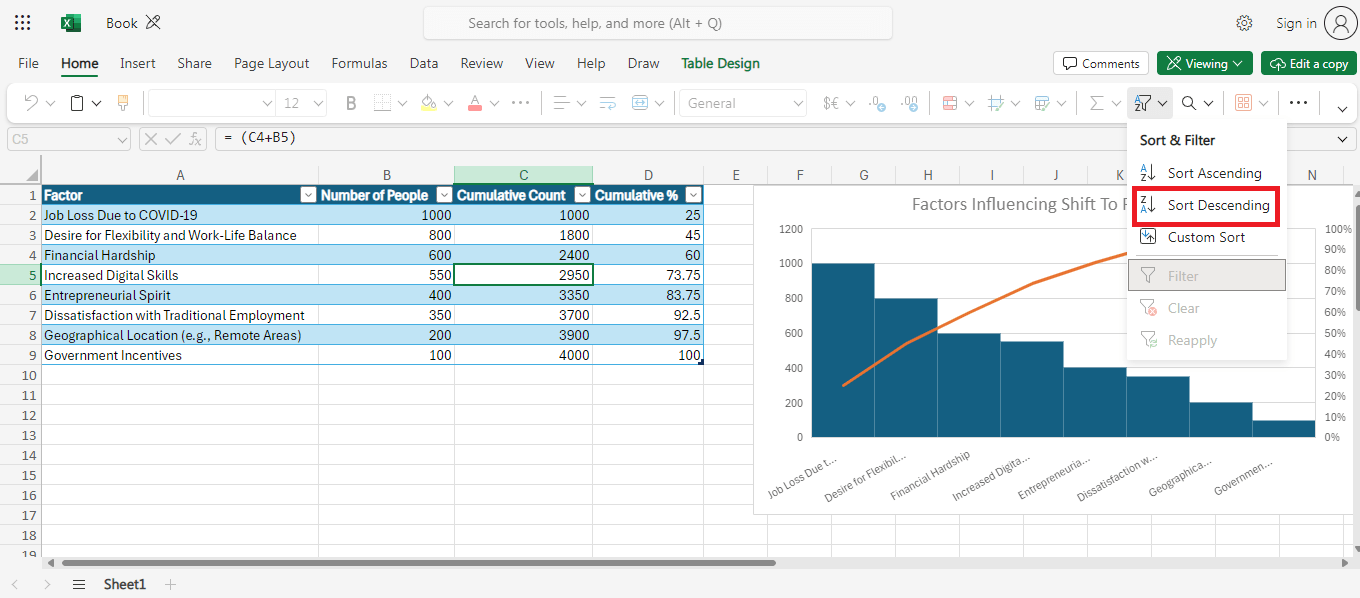The width and height of the screenshot is (1360, 598).
Task: Open settings gear icon in title bar
Action: pos(1244,23)
